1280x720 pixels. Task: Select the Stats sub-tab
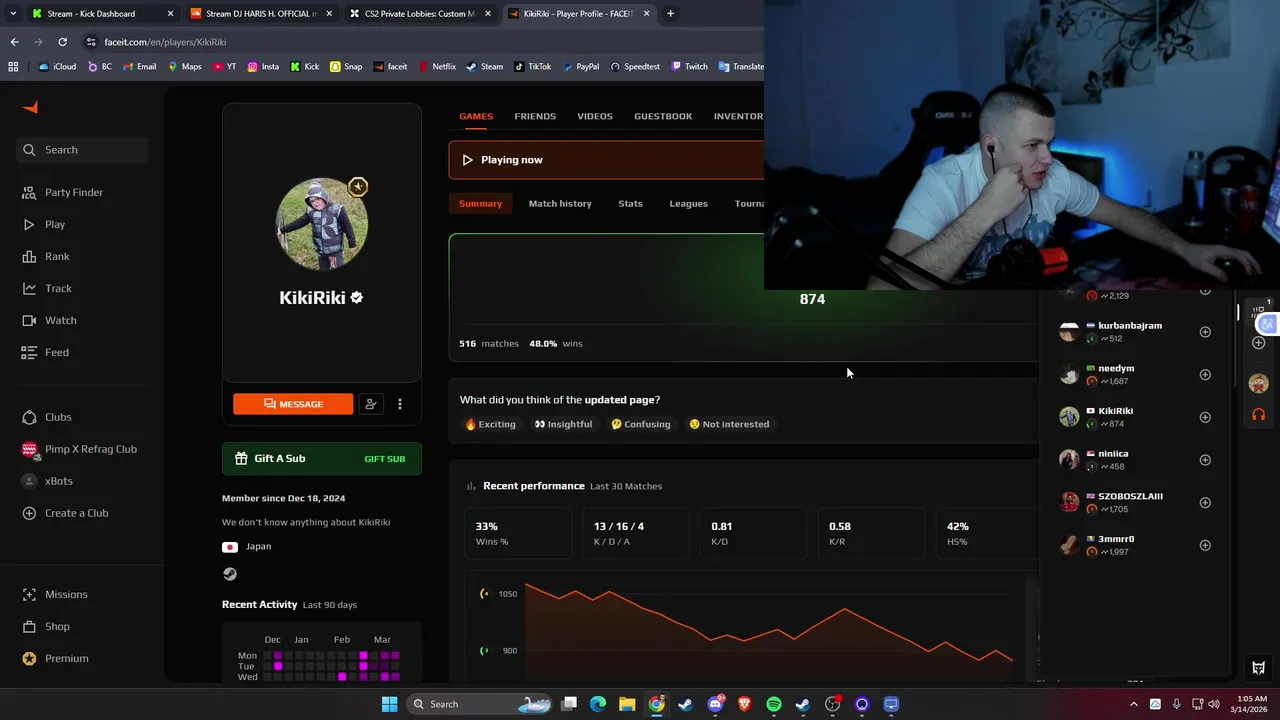click(630, 203)
